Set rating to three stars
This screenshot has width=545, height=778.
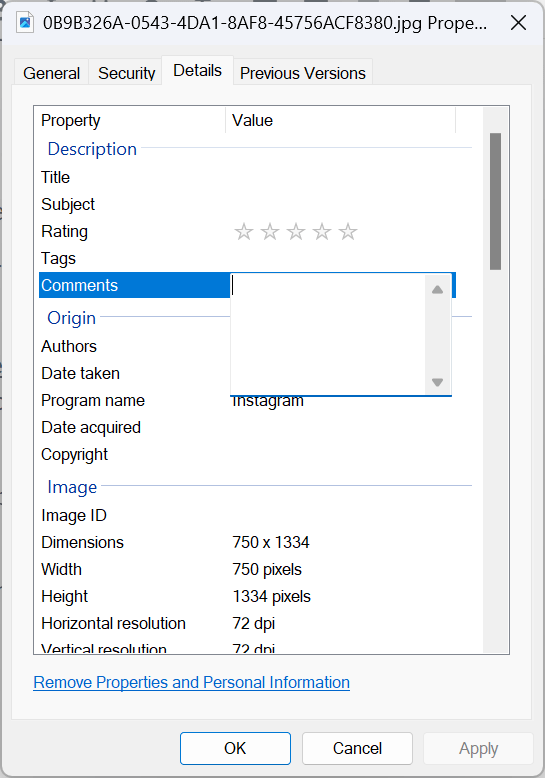(296, 232)
